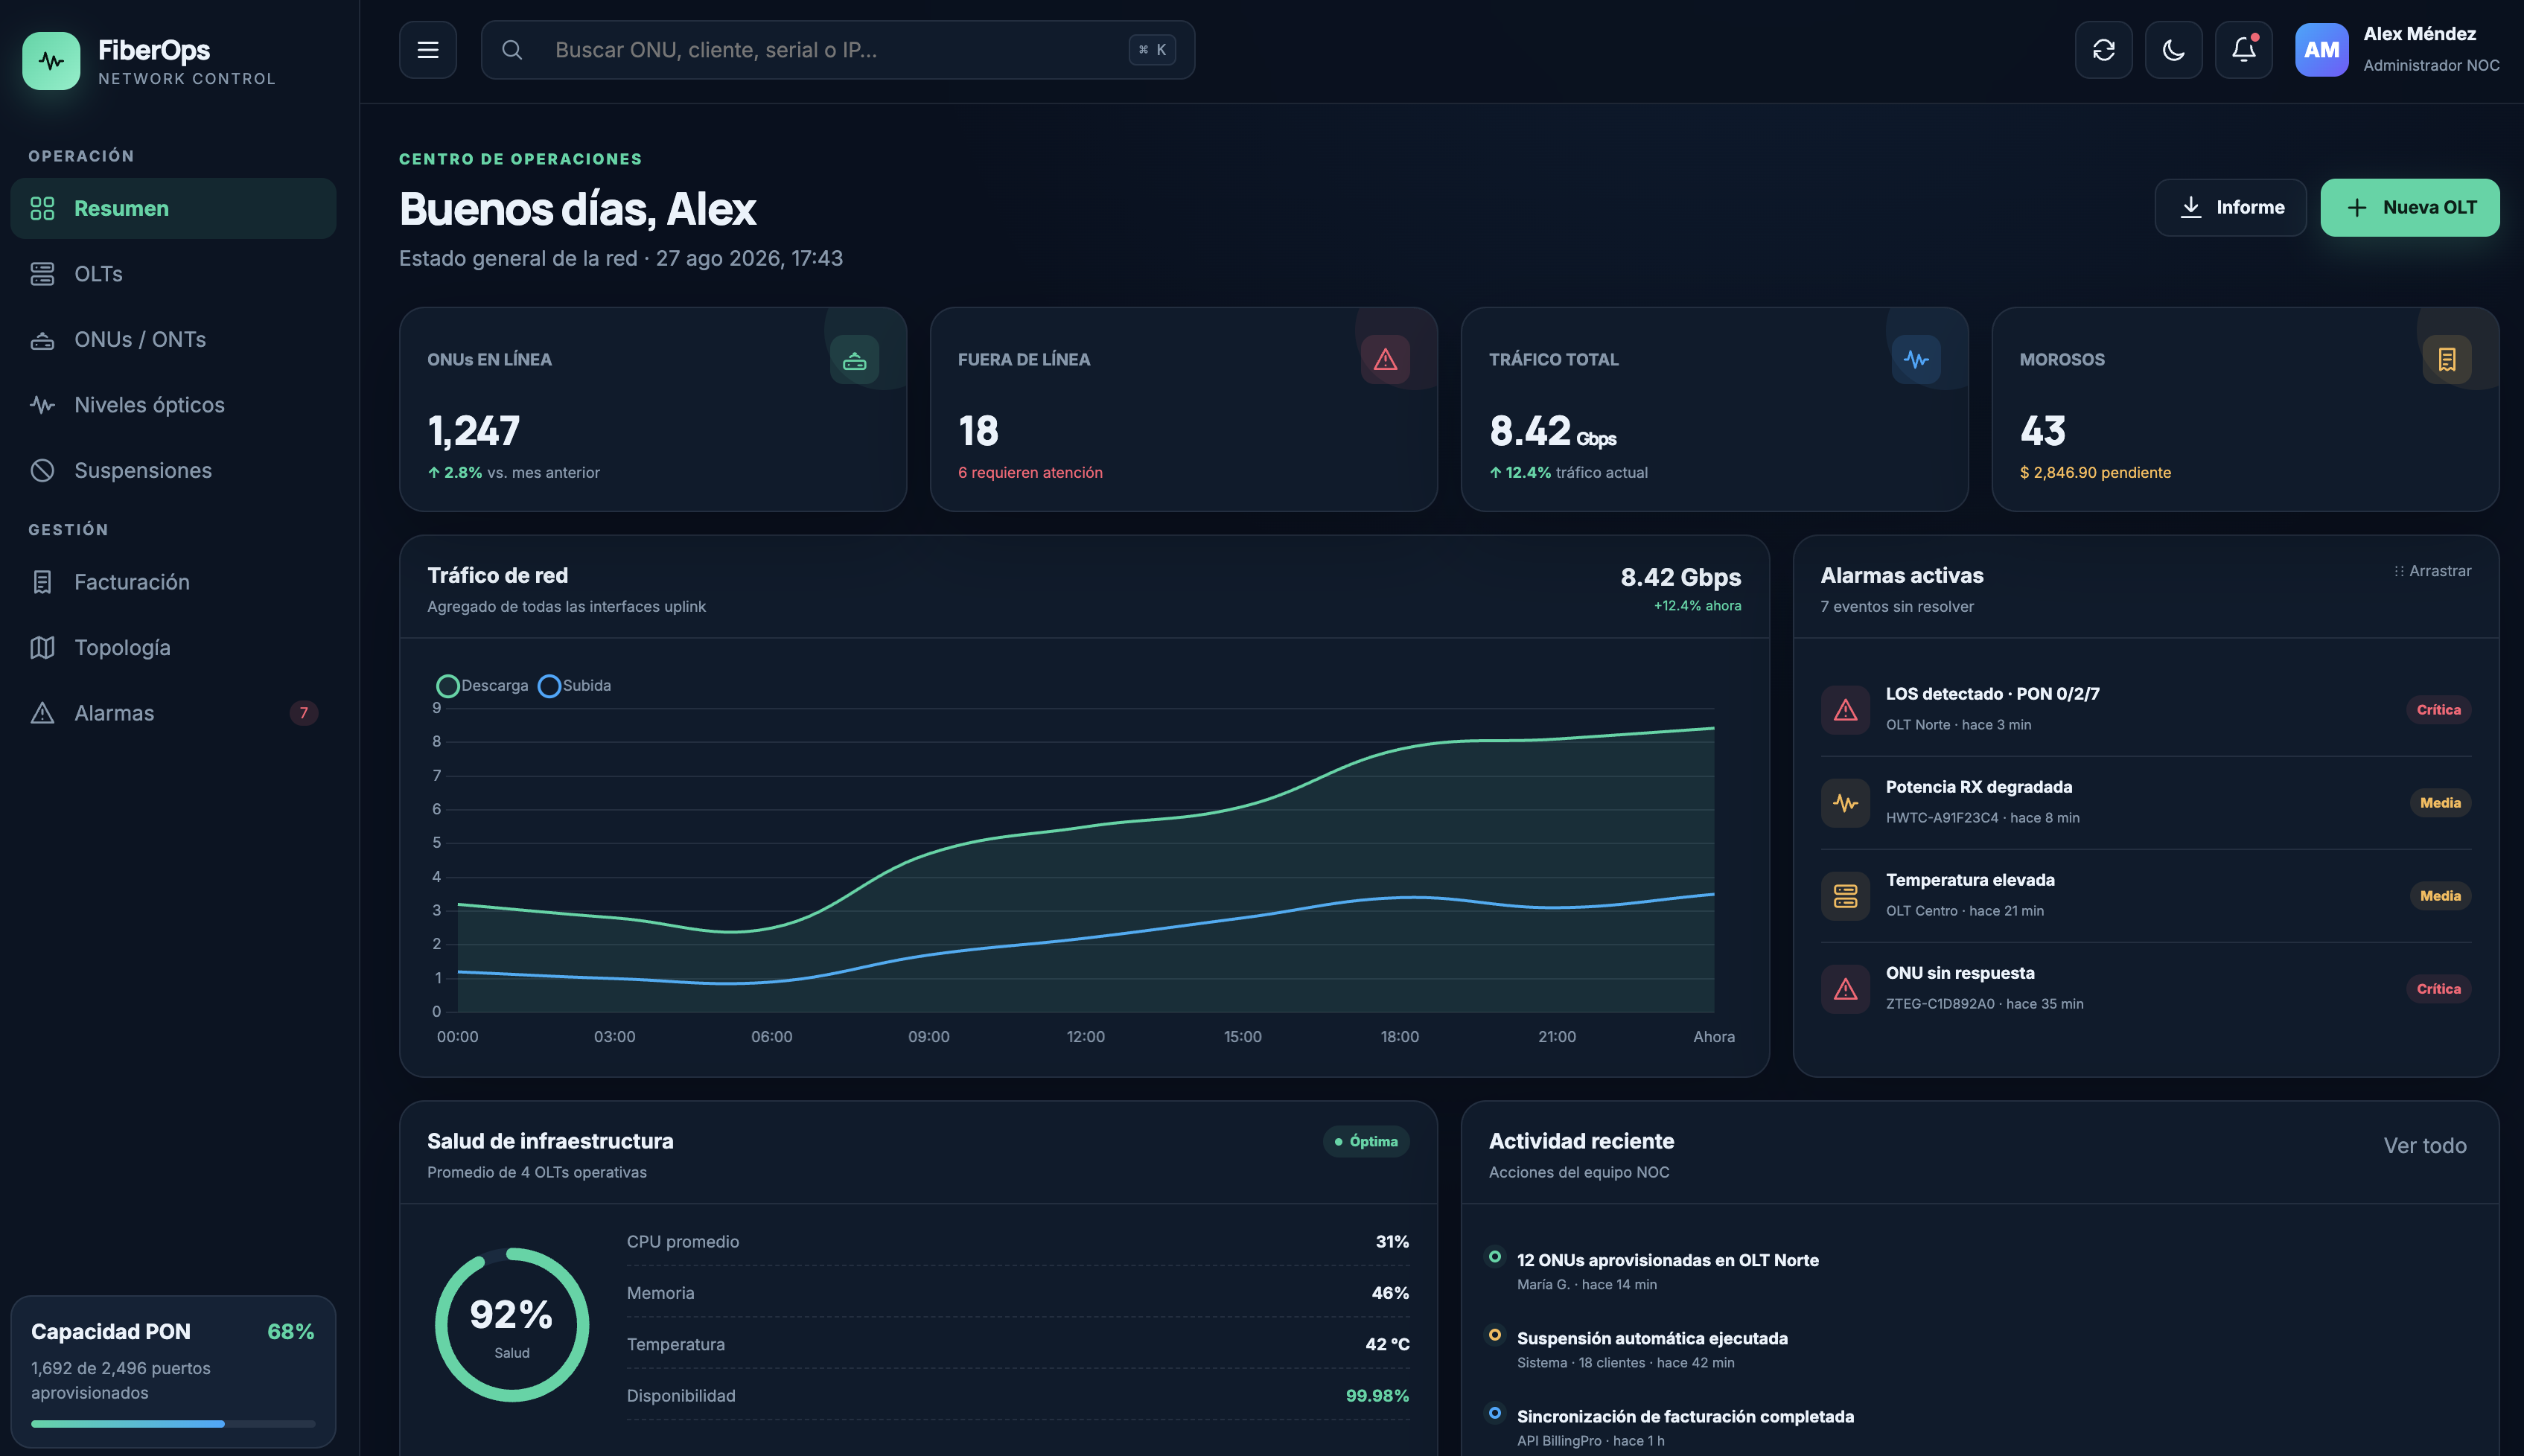Toggle dark mode with moon icon
The width and height of the screenshot is (2524, 1456).
(2174, 50)
